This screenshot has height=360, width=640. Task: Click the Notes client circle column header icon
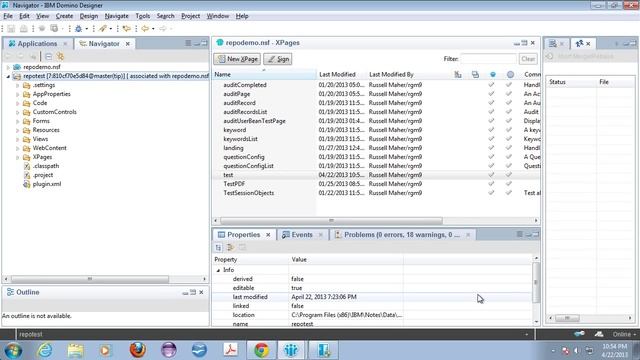pos(510,74)
